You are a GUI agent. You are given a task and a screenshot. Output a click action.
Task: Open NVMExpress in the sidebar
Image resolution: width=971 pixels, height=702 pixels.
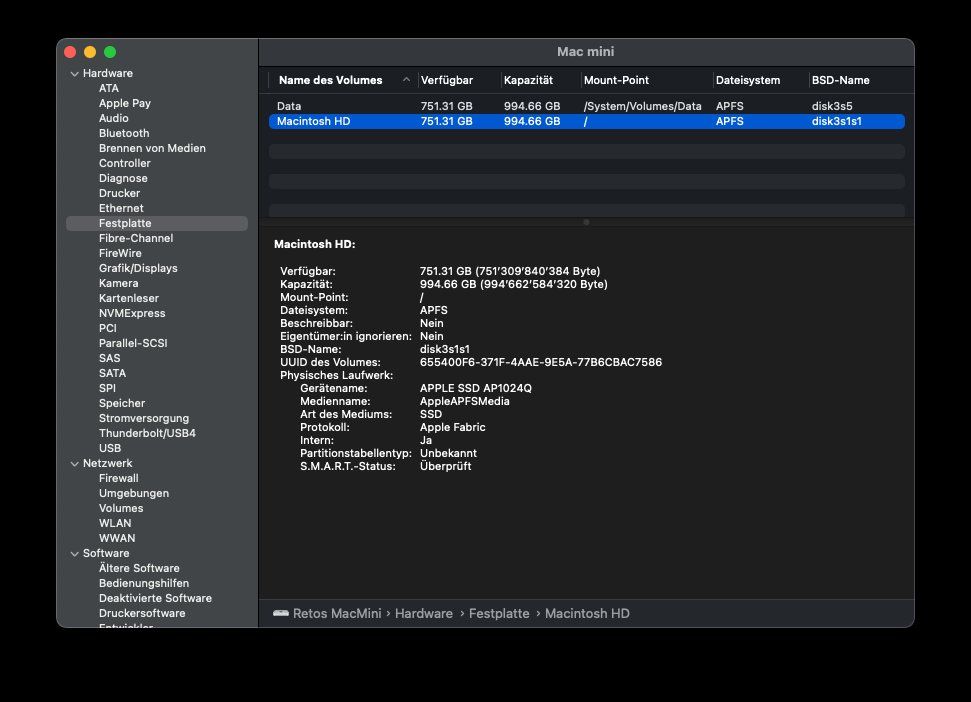pos(132,313)
